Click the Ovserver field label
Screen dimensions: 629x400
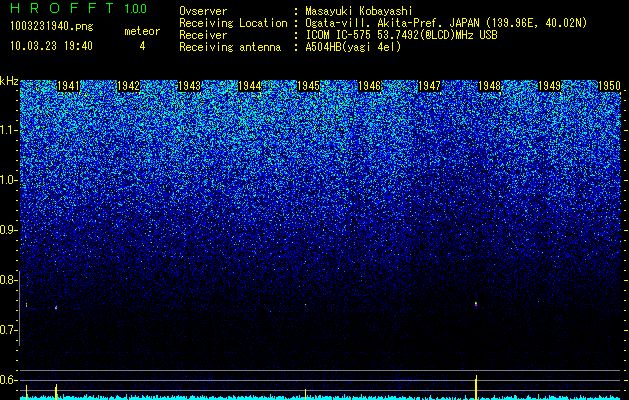[x=203, y=11]
